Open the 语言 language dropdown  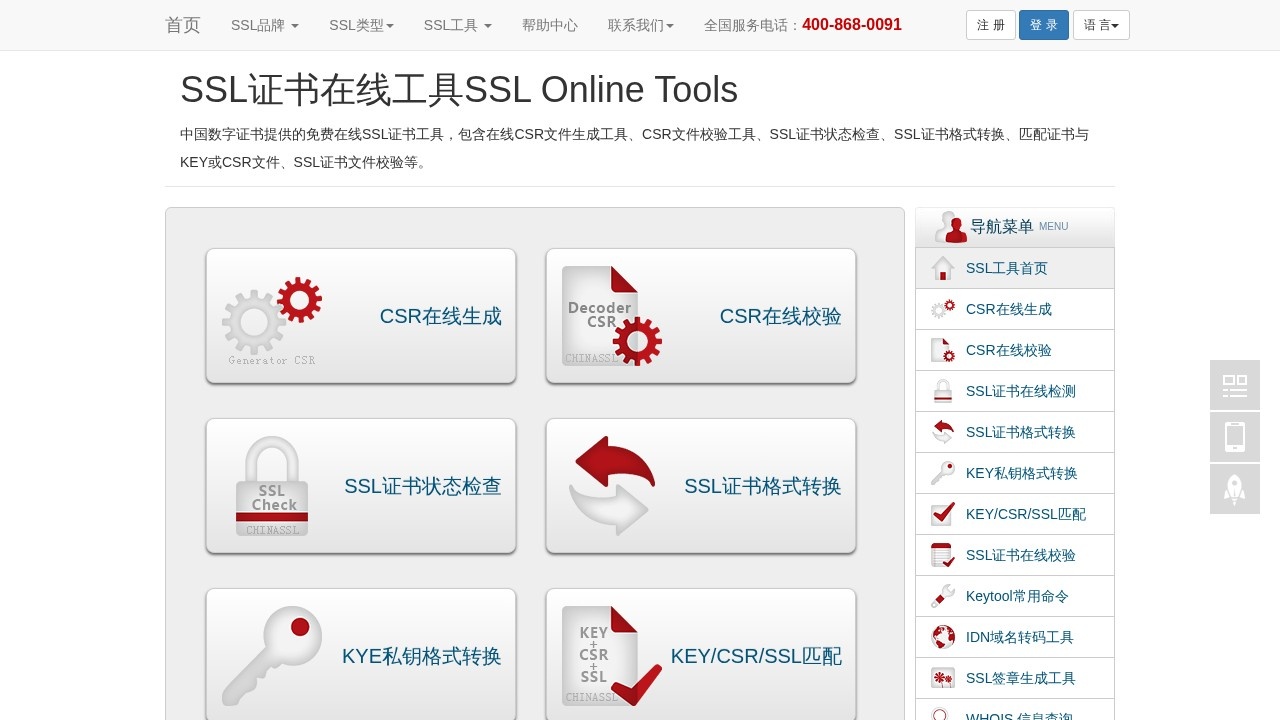click(1101, 25)
